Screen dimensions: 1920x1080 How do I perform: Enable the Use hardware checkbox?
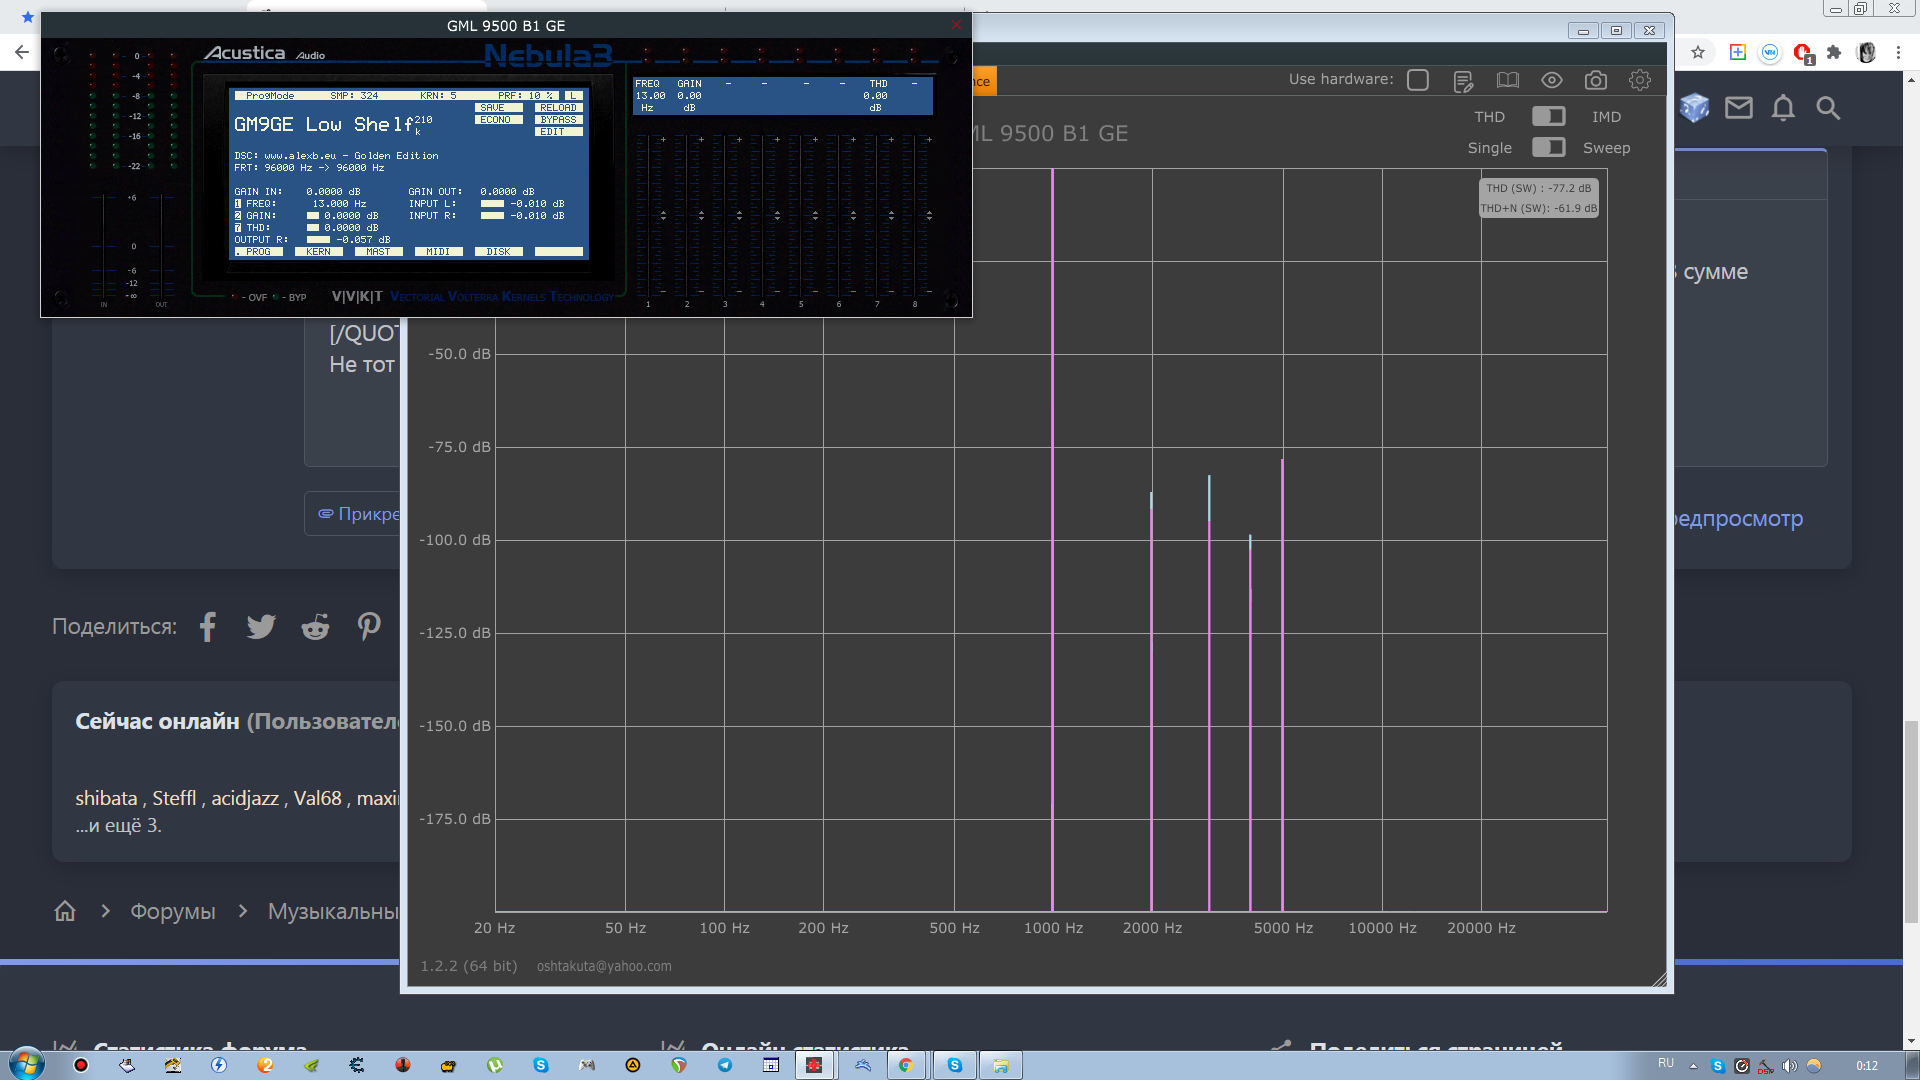click(1418, 80)
